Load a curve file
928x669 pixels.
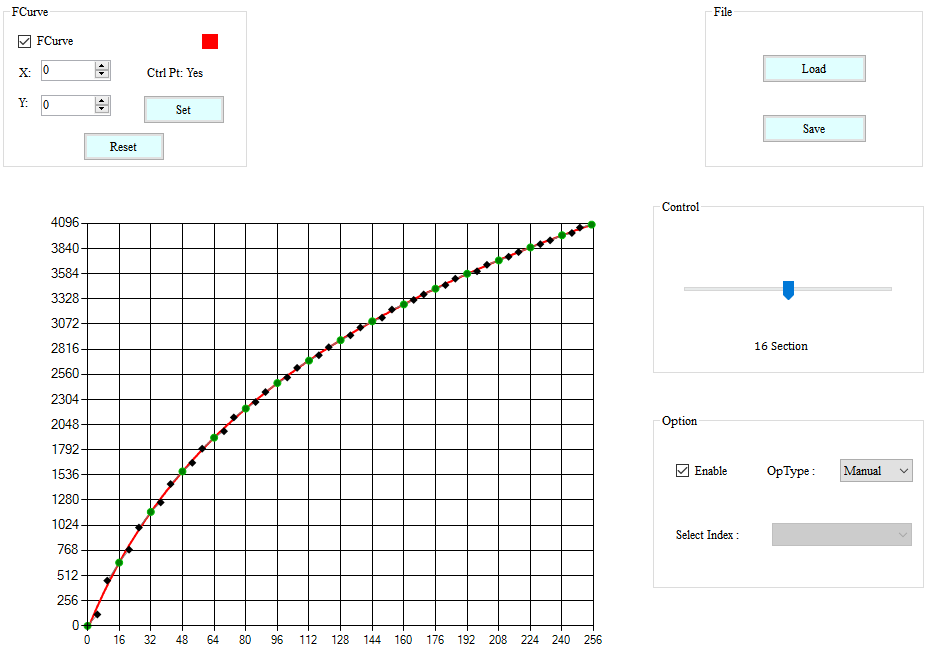coord(814,68)
